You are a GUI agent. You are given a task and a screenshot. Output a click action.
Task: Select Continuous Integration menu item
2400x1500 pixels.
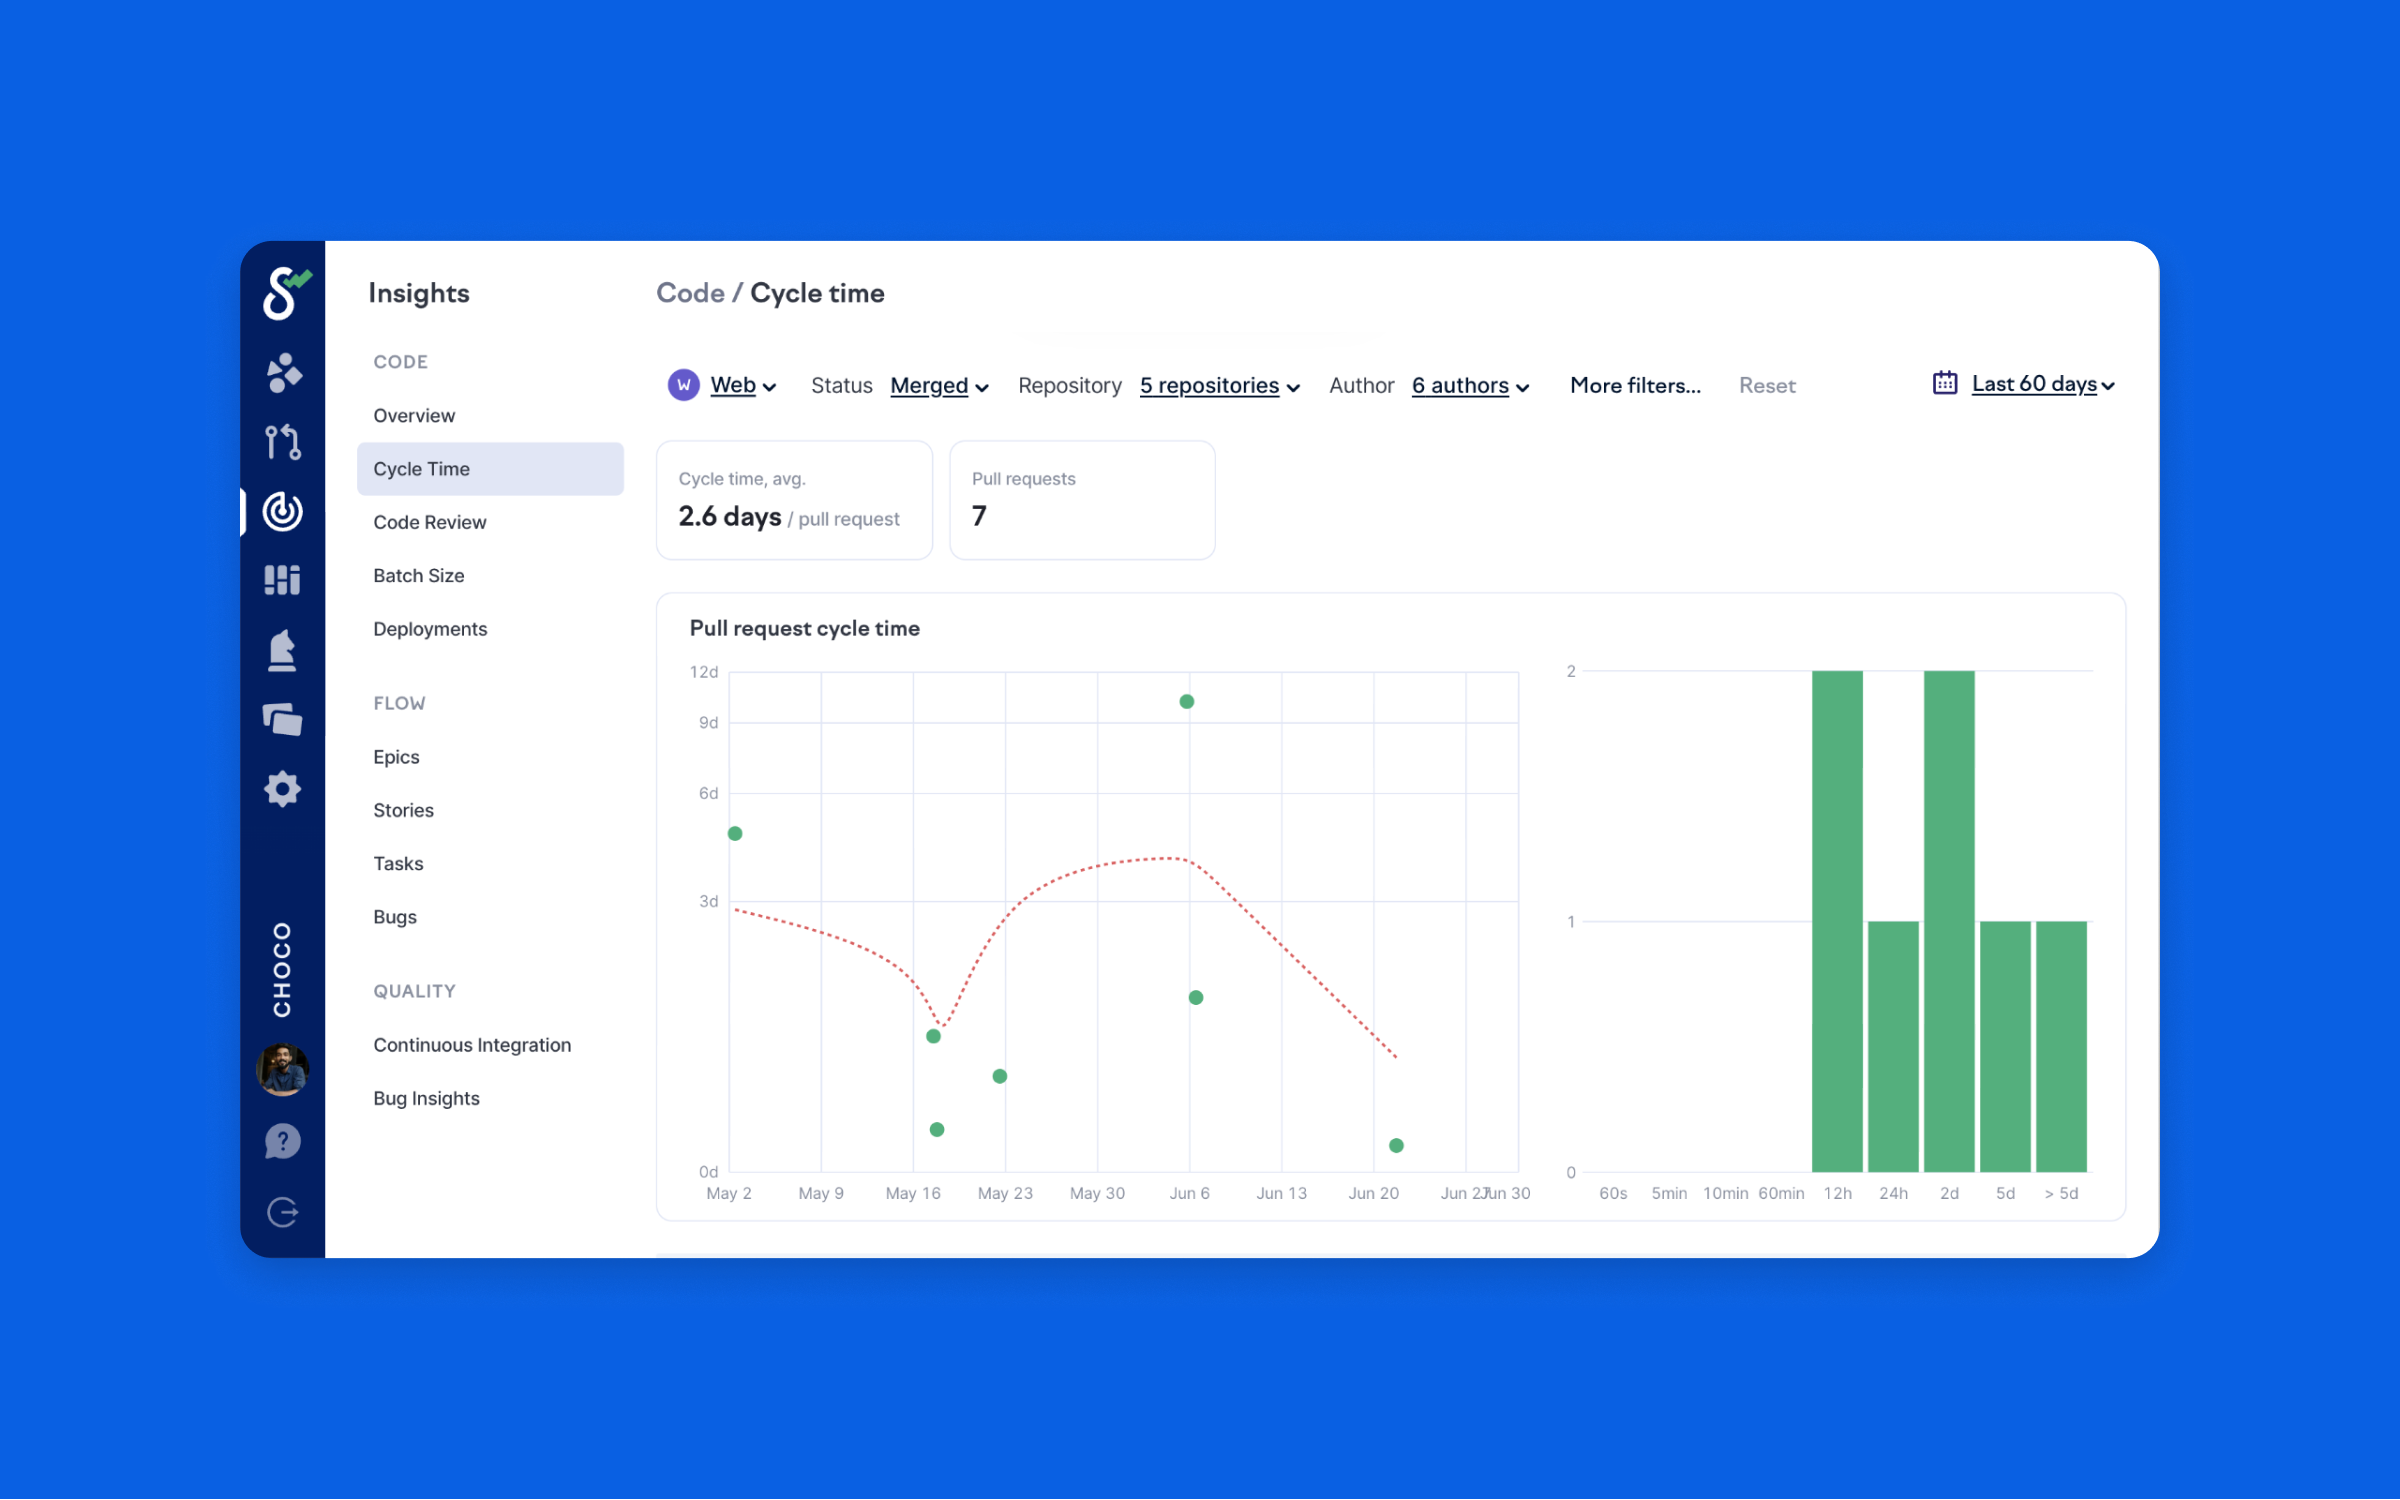point(472,1045)
